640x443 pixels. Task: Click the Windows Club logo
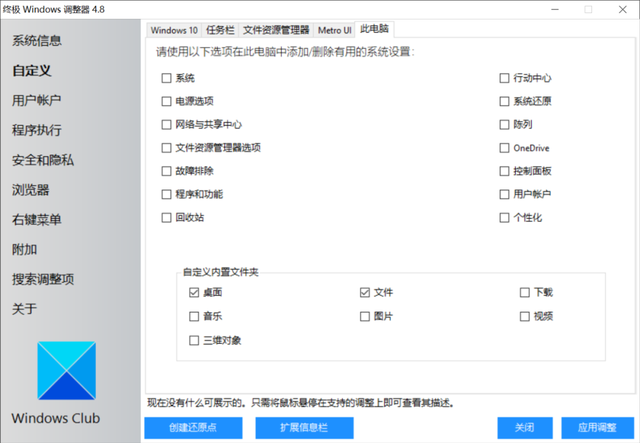coord(67,370)
